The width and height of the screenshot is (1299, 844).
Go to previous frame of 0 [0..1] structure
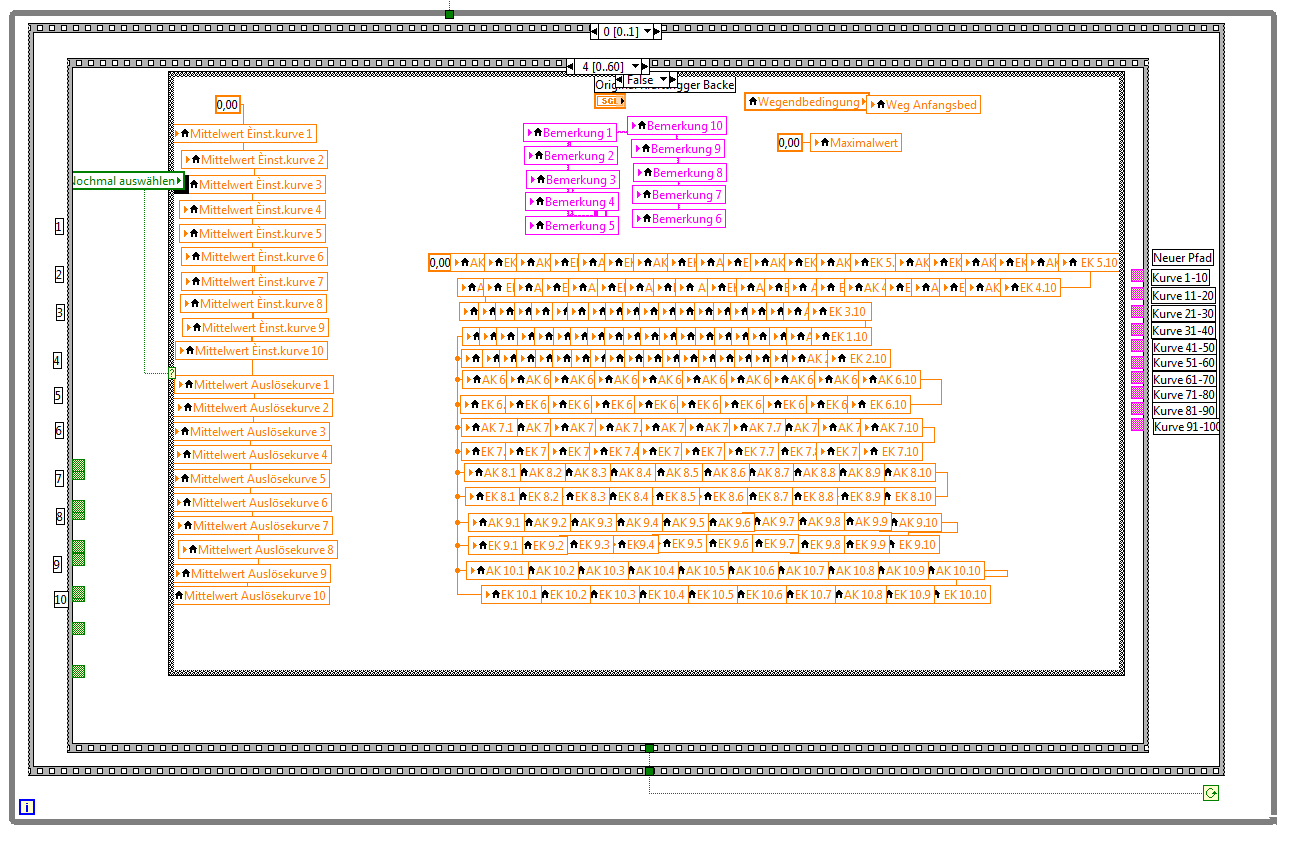click(595, 32)
